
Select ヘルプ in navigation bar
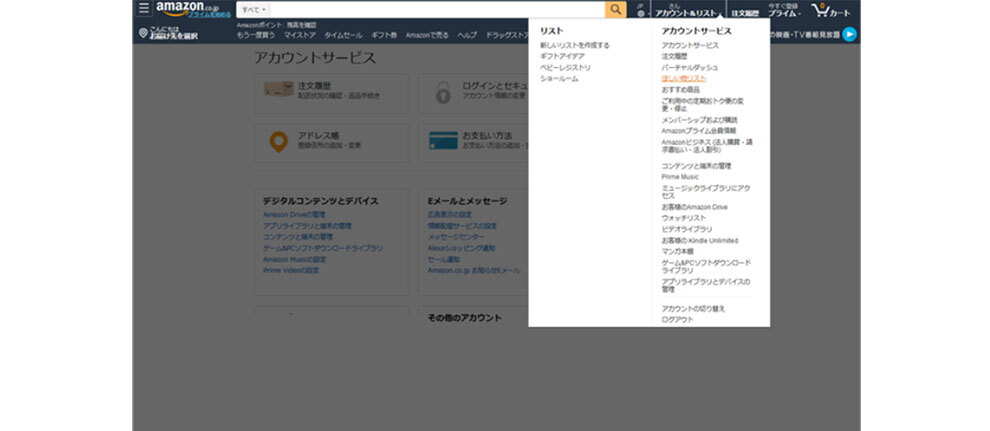point(467,35)
